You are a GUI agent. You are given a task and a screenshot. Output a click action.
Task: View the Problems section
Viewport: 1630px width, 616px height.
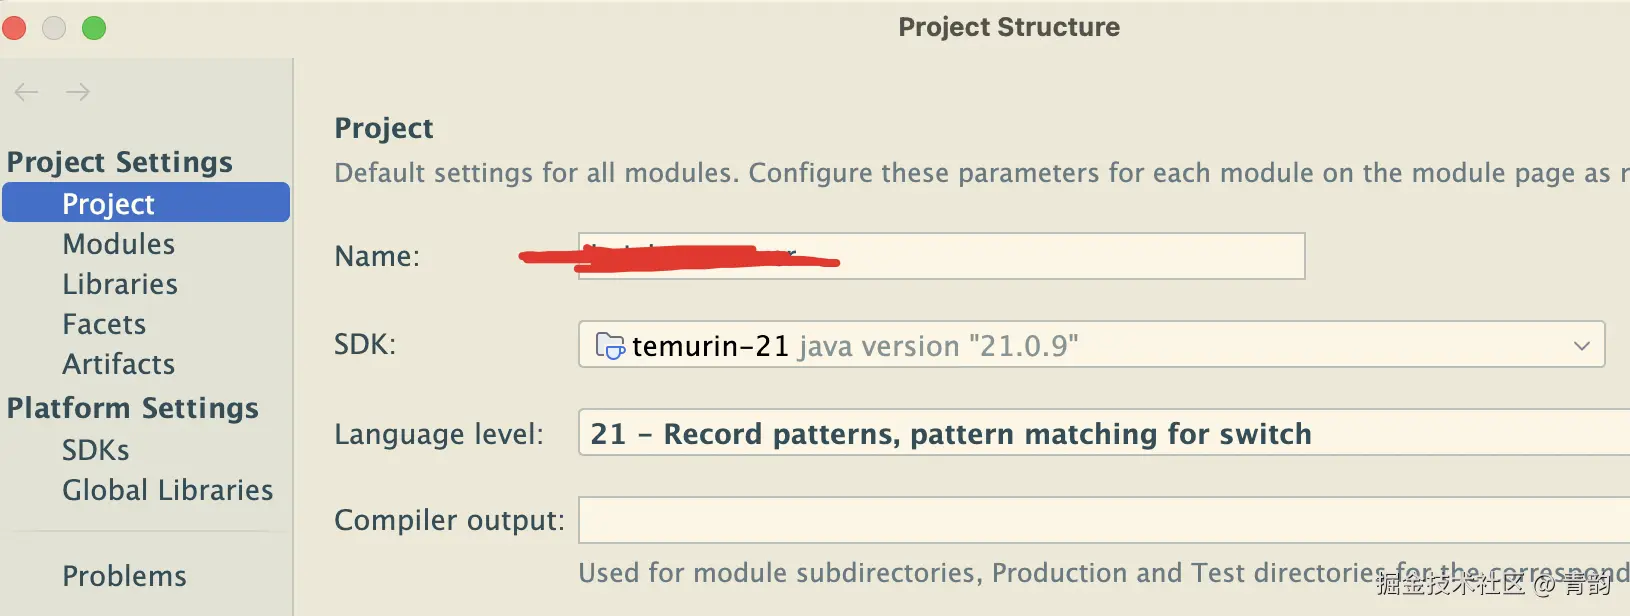point(124,576)
